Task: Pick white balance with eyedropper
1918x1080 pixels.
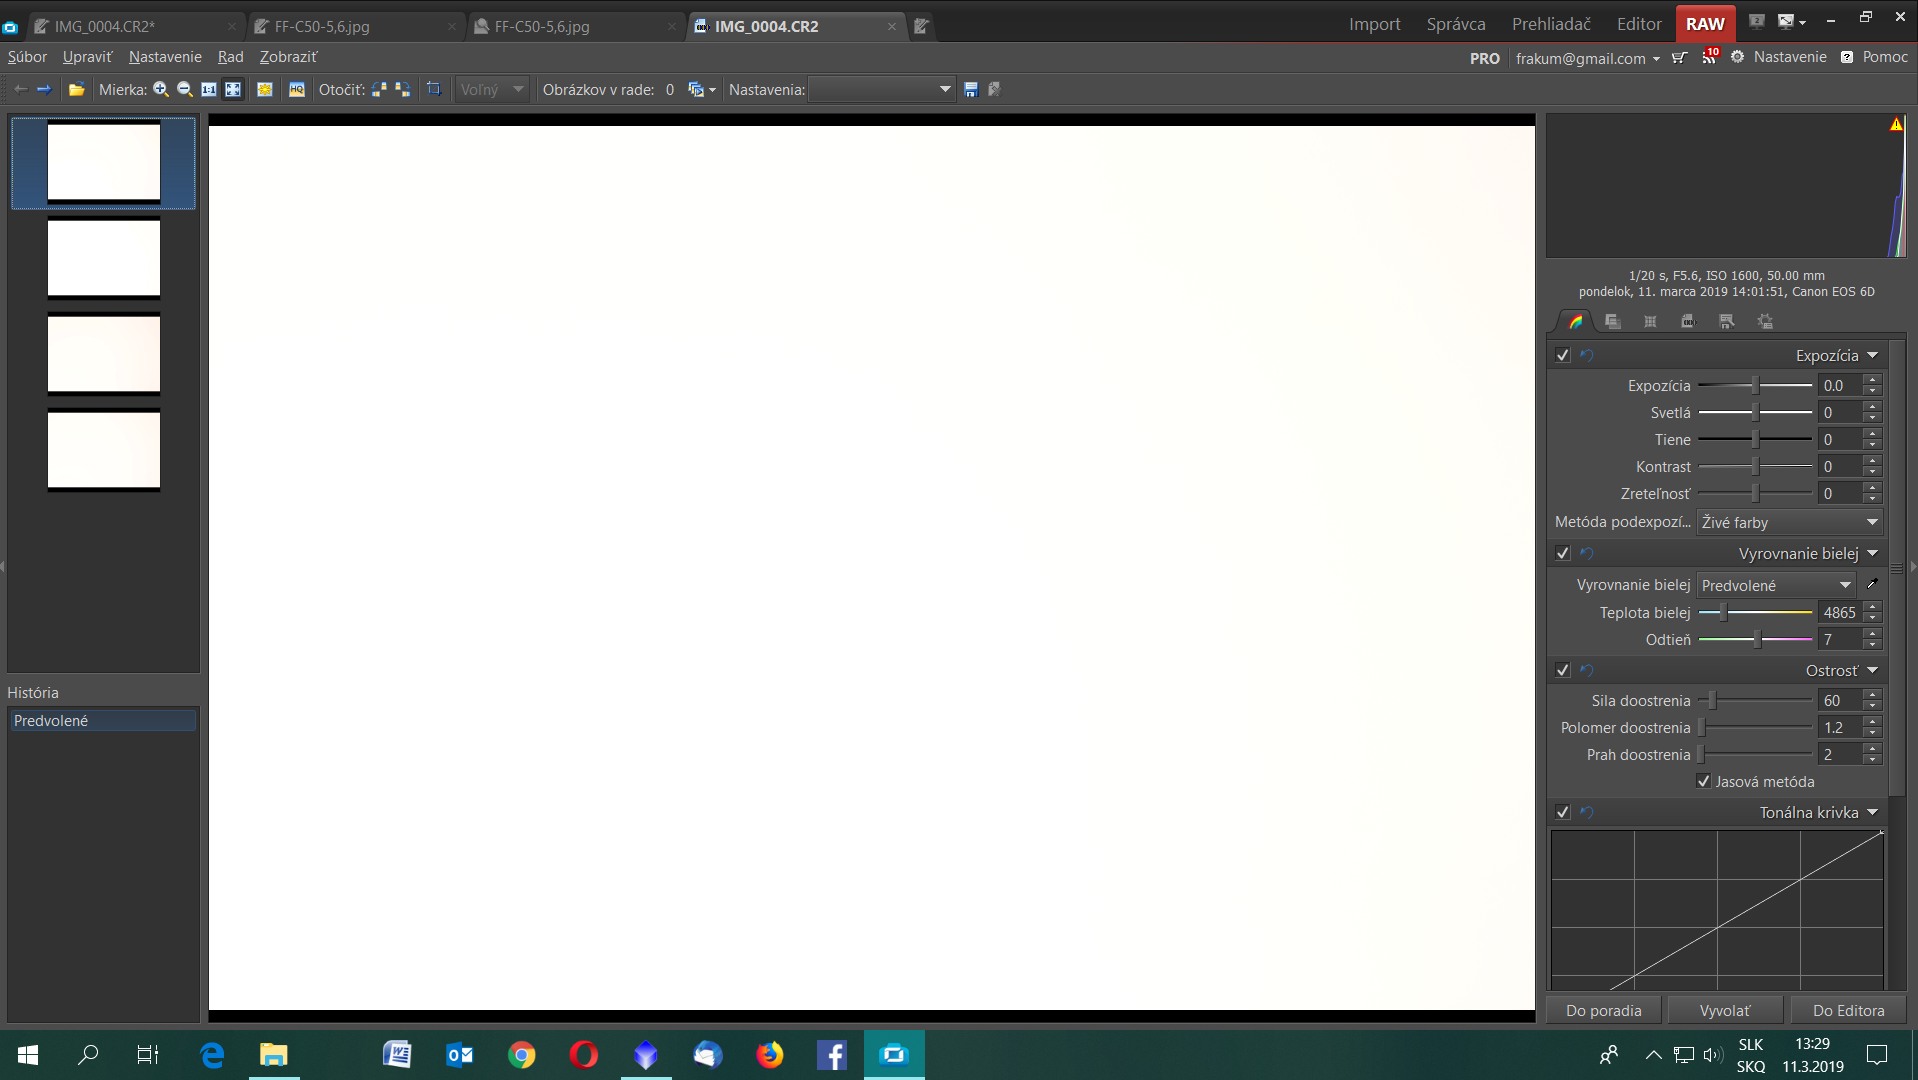Action: [x=1872, y=585]
